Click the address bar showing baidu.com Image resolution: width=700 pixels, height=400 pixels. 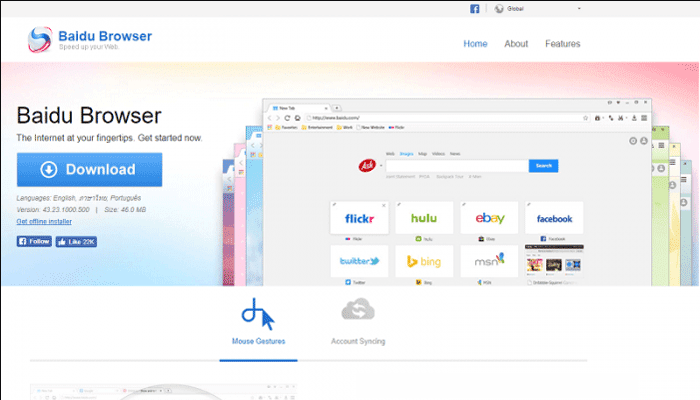(x=448, y=118)
